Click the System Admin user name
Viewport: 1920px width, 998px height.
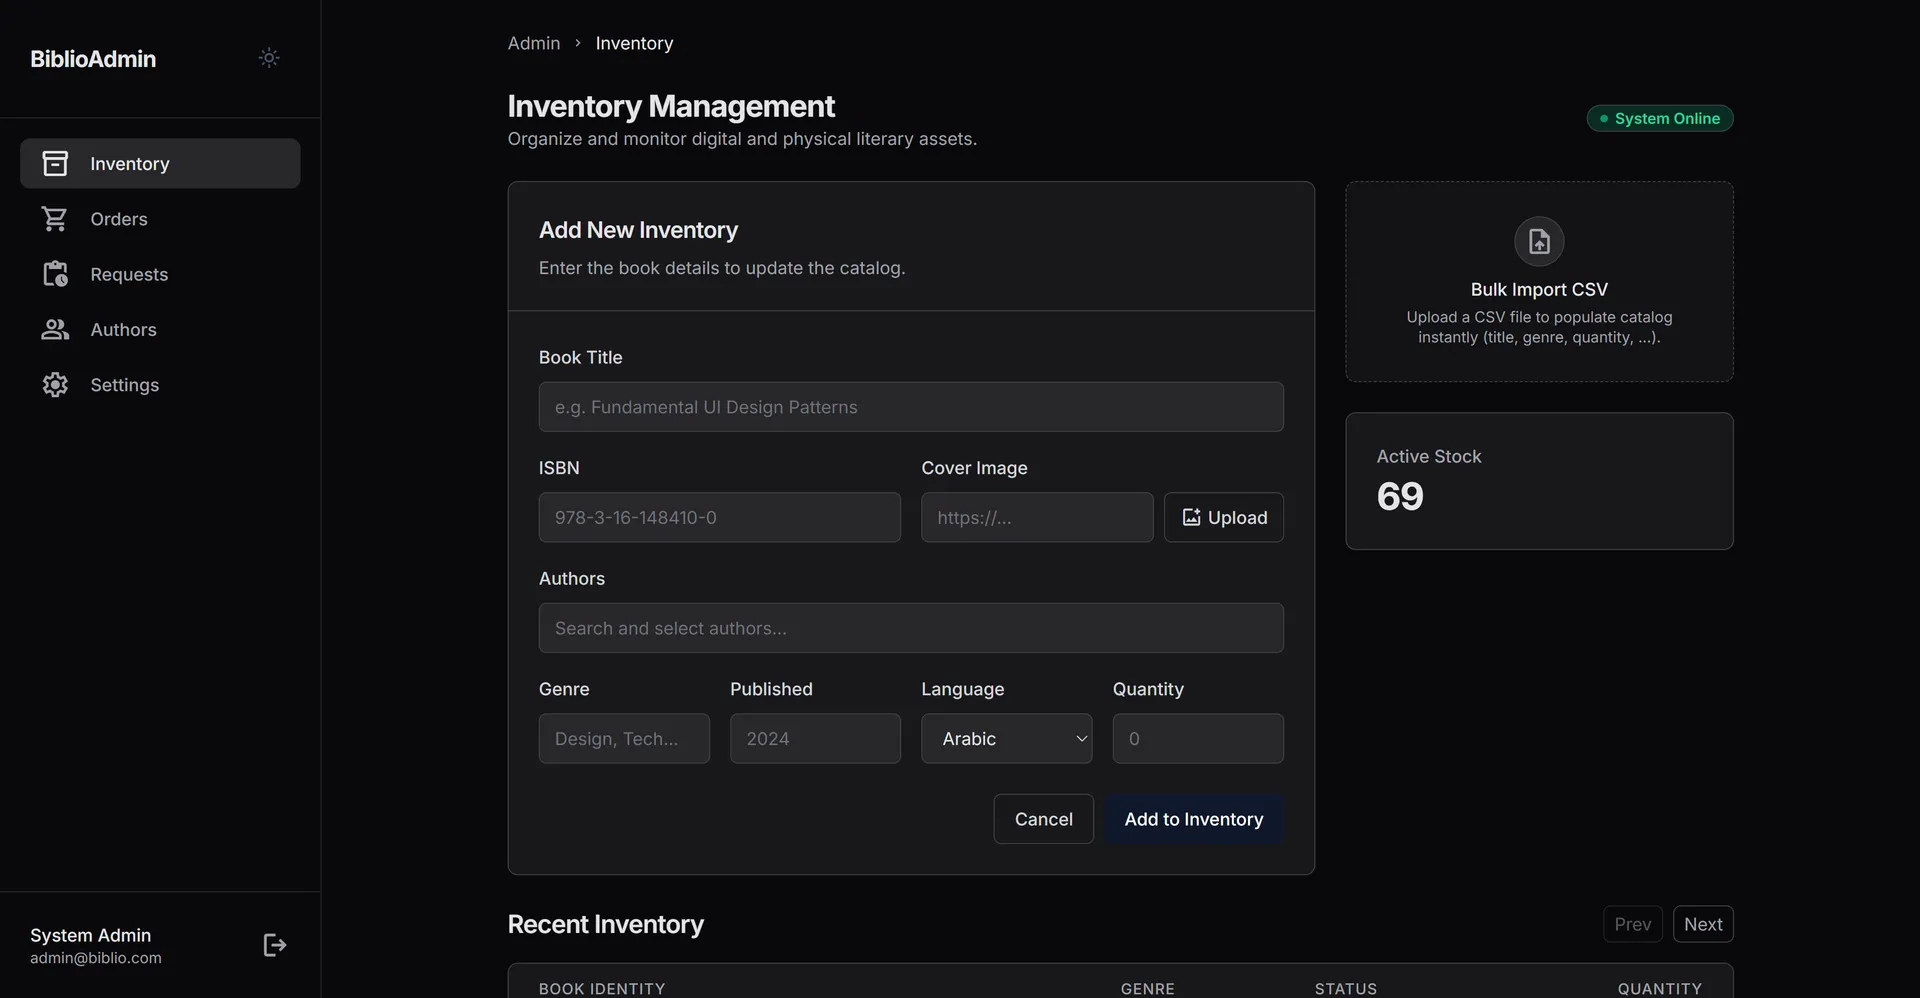[91, 935]
